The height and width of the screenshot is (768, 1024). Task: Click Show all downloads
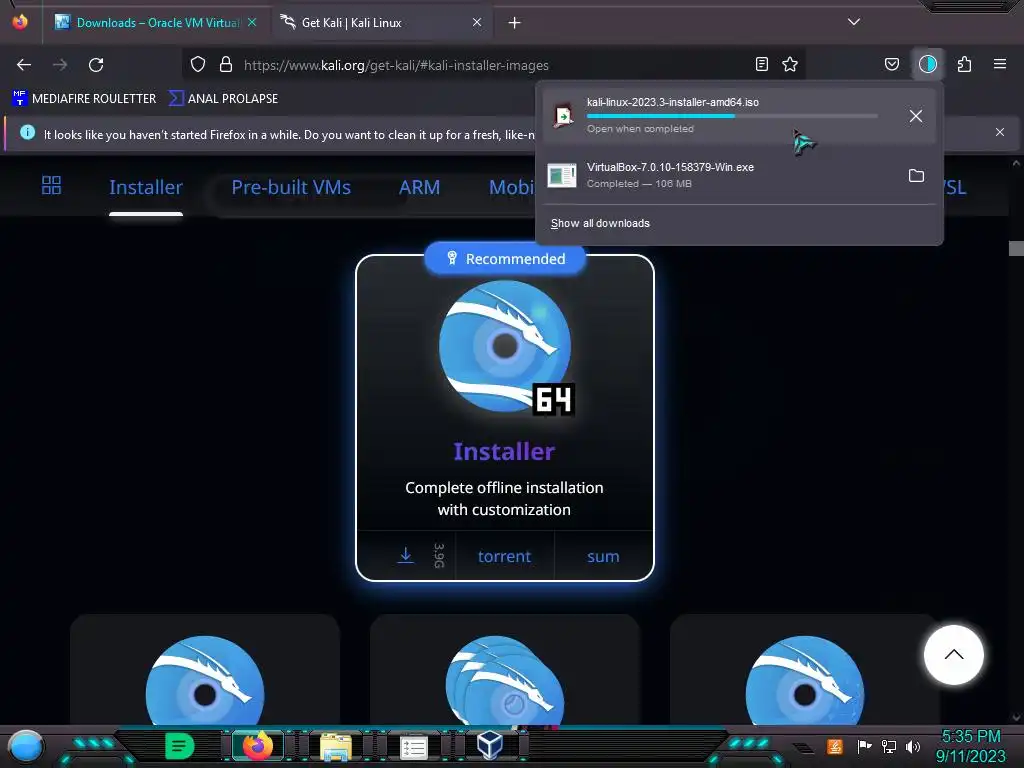coord(600,223)
